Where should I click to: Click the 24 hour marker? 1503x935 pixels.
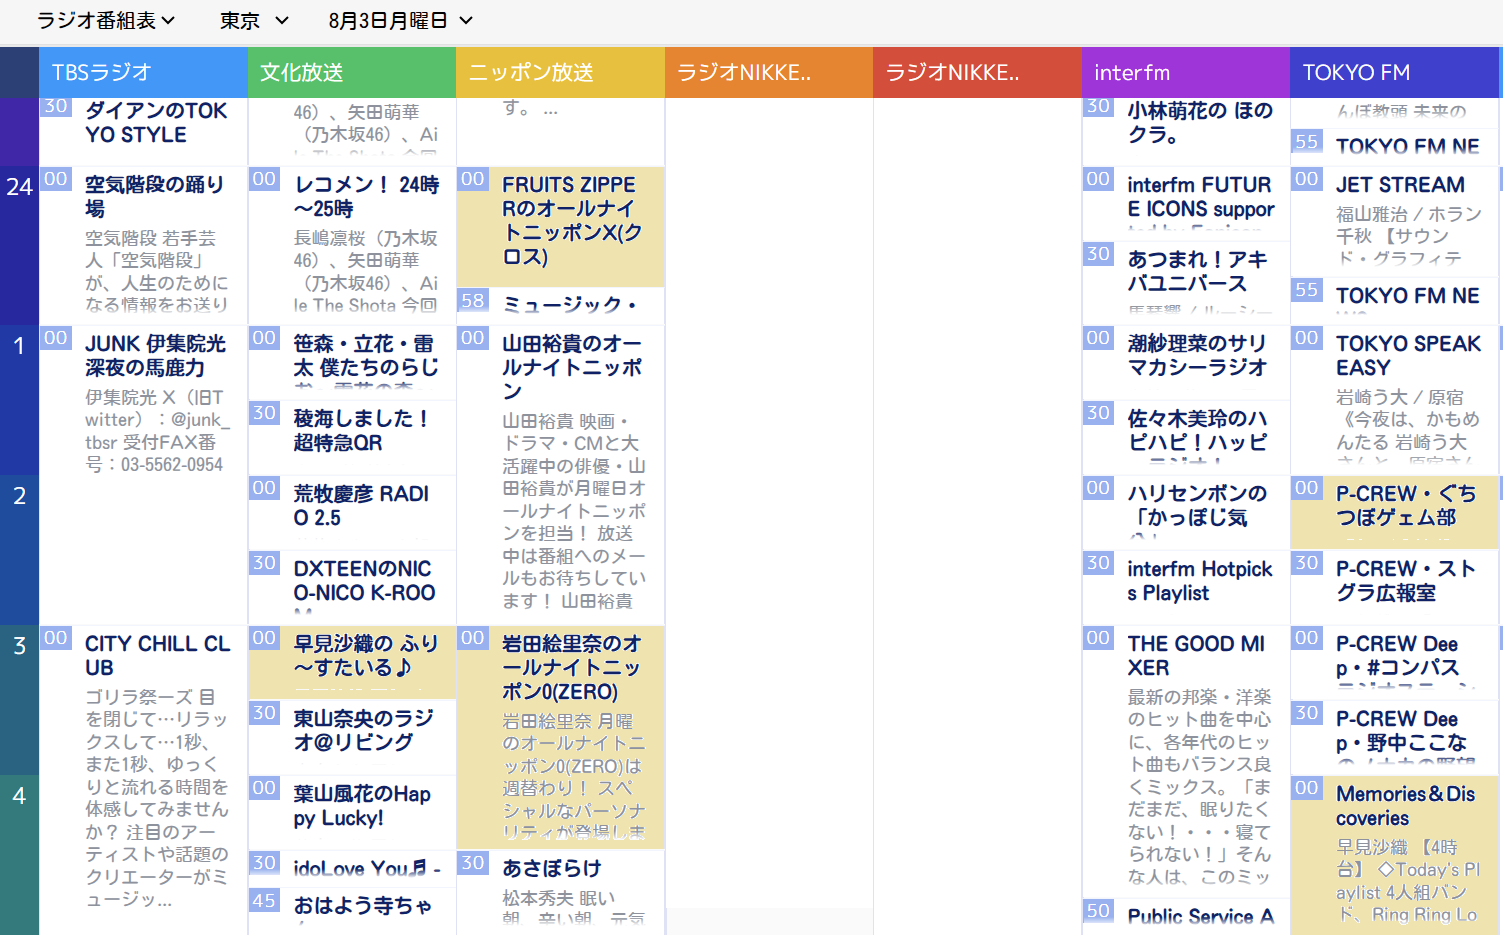point(19,187)
